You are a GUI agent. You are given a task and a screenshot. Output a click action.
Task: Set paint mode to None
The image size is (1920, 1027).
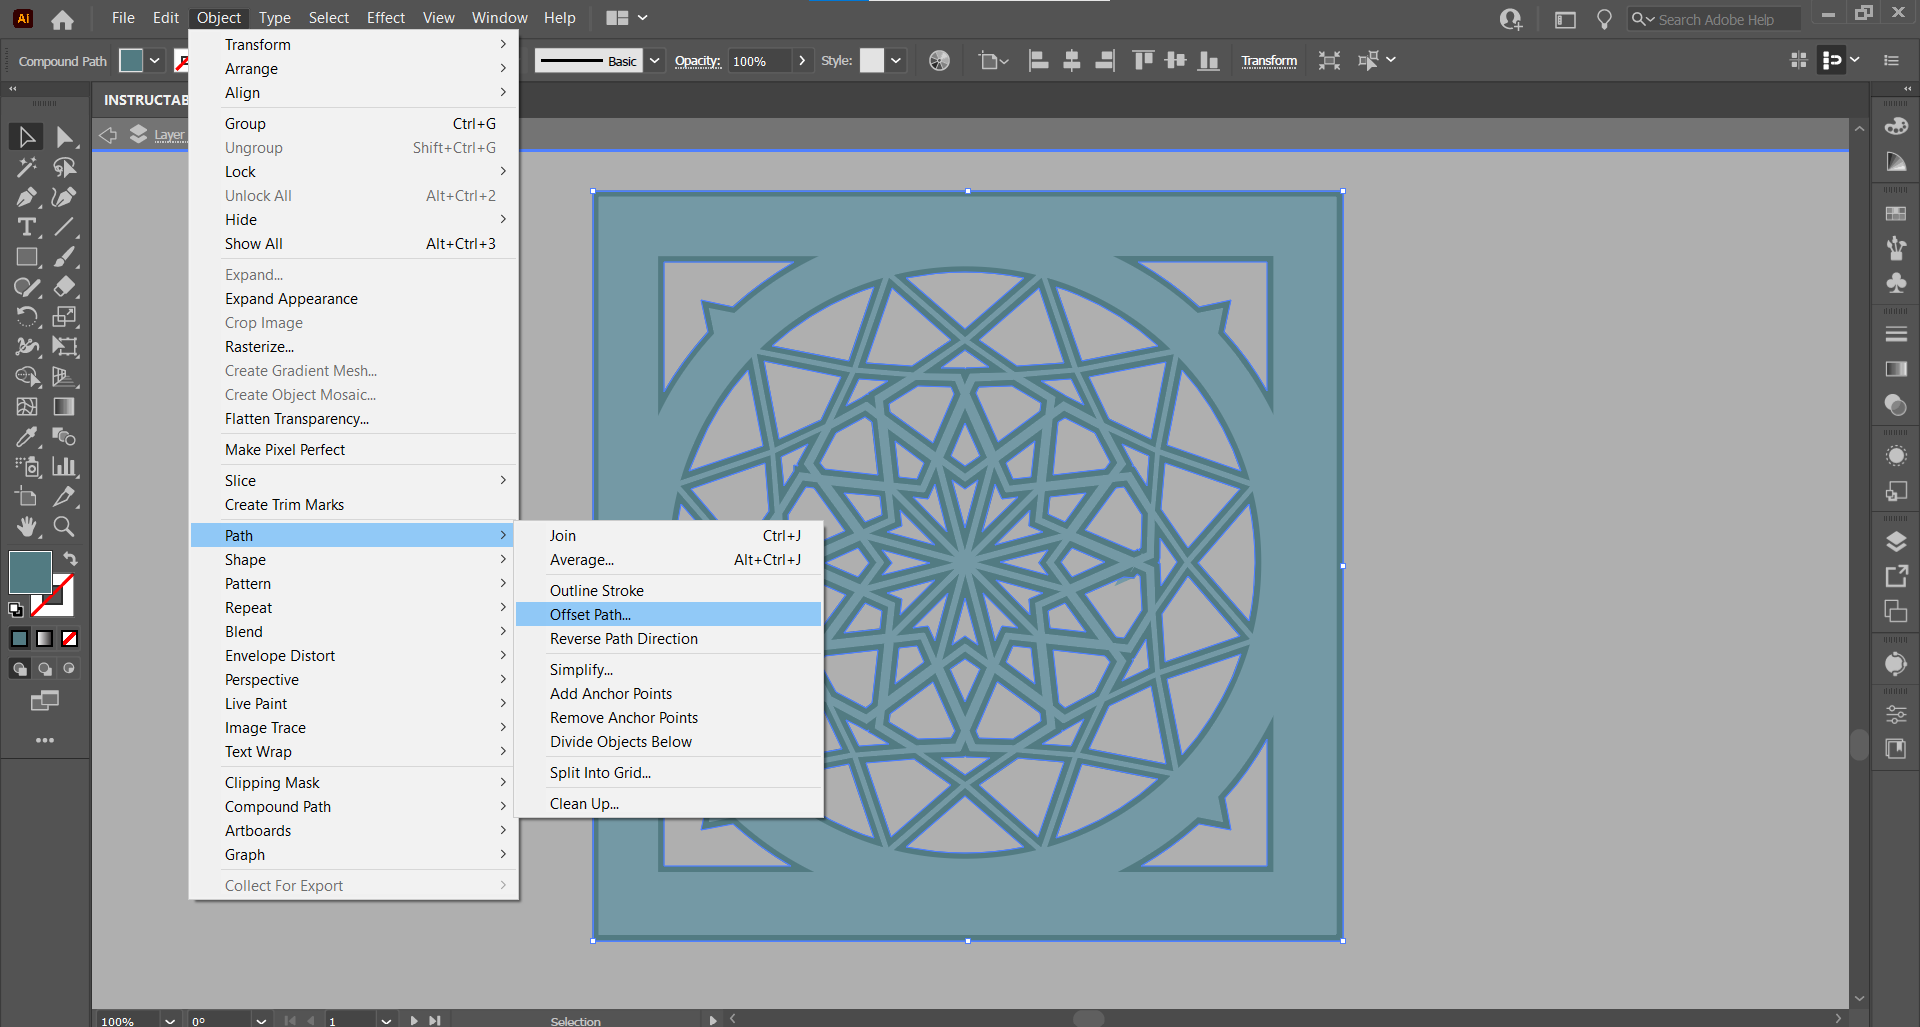[70, 638]
